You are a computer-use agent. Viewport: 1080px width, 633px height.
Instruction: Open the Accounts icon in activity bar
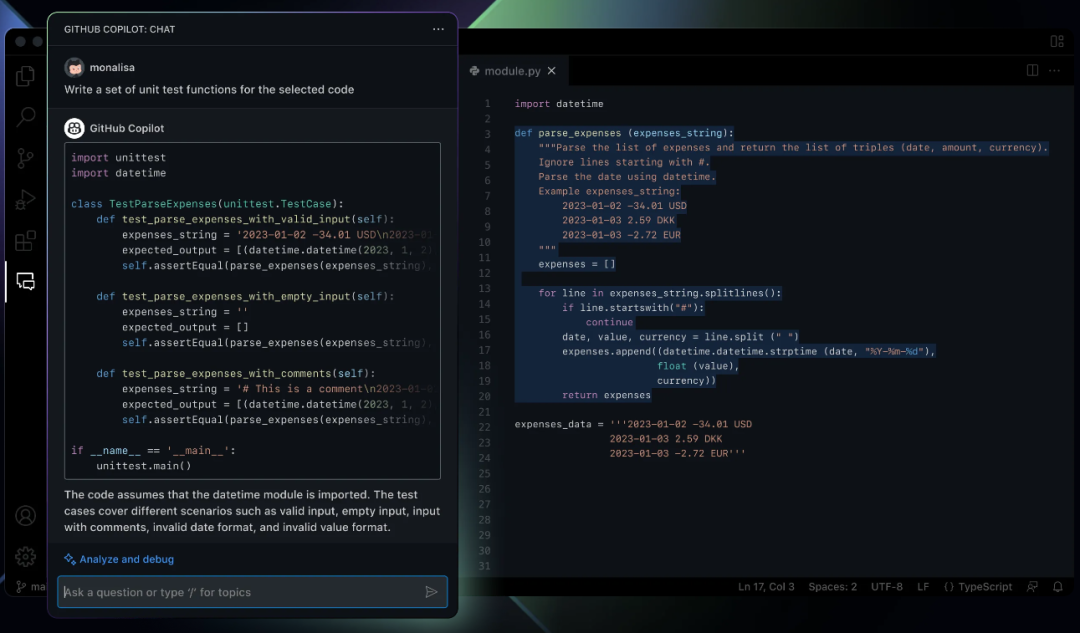[x=25, y=516]
